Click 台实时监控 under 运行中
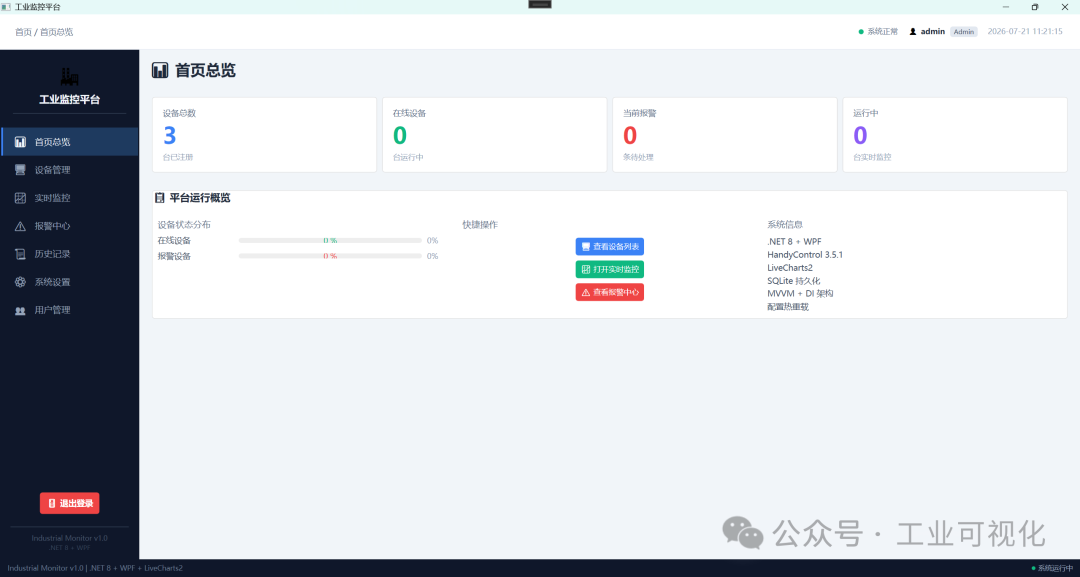The width and height of the screenshot is (1080, 577). 872,158
